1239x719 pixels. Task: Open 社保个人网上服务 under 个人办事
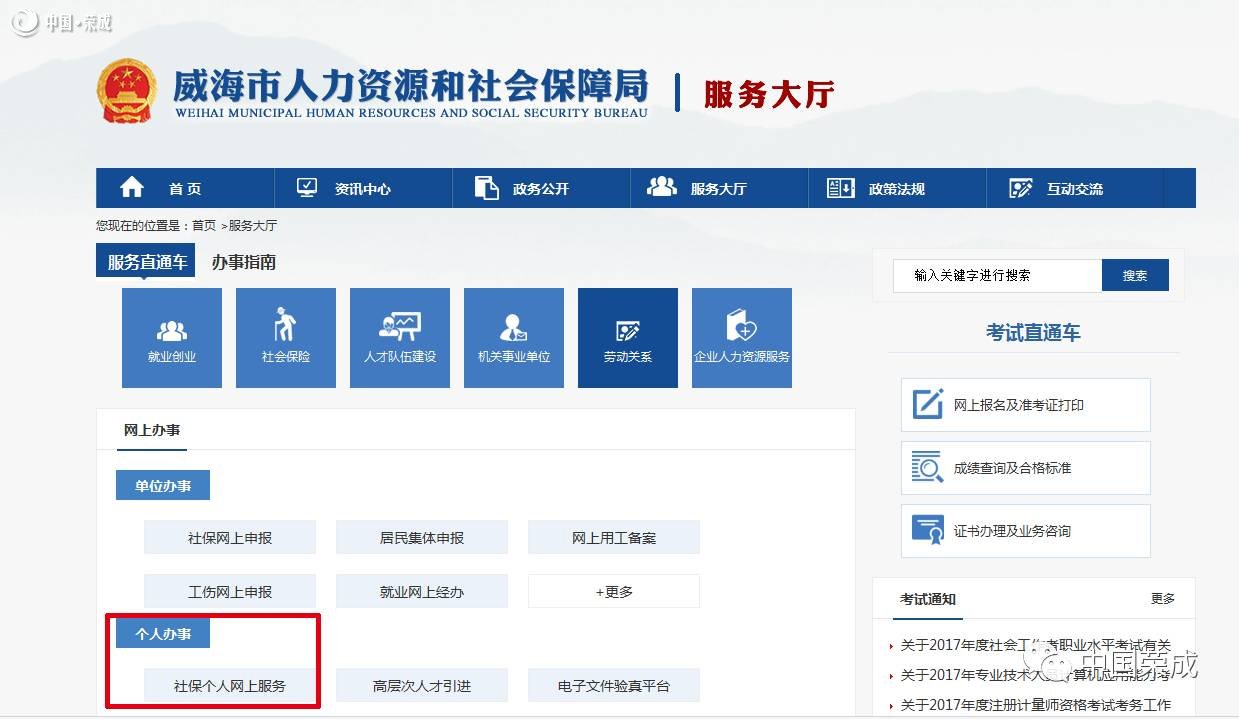point(230,686)
